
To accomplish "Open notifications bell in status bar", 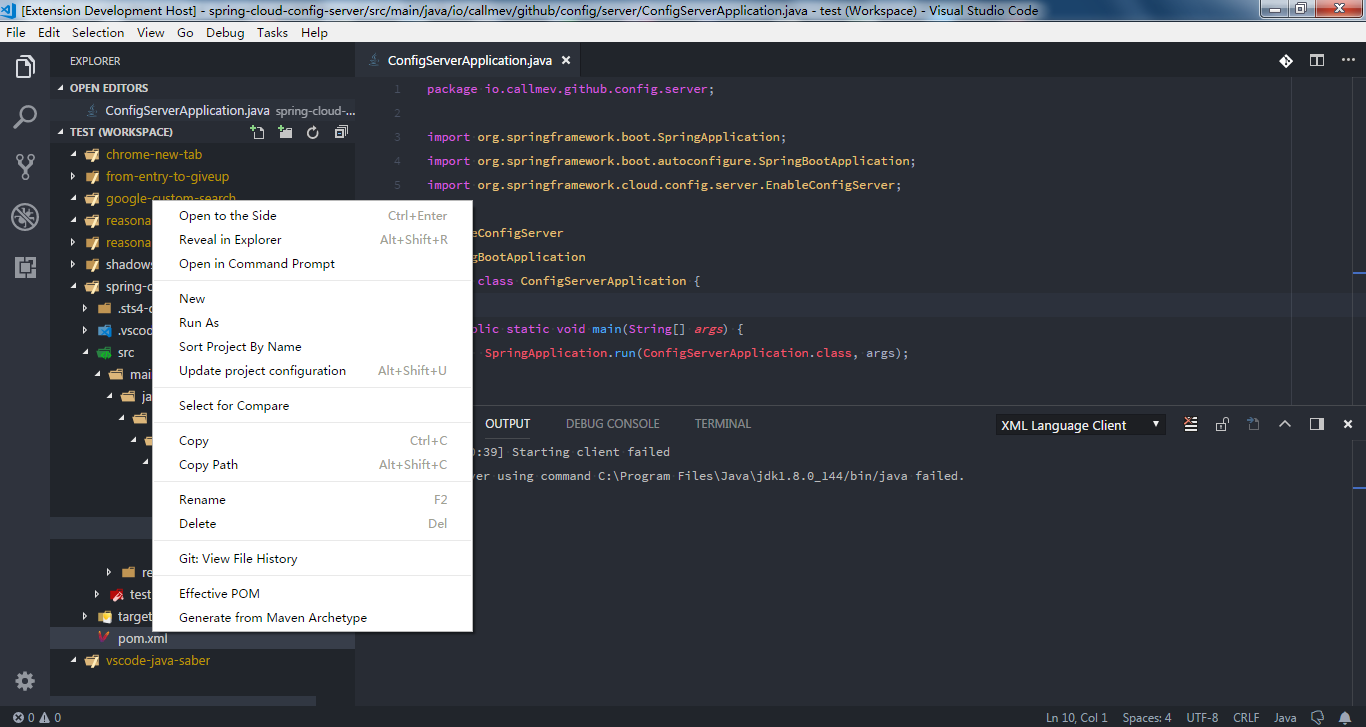I will click(1346, 717).
